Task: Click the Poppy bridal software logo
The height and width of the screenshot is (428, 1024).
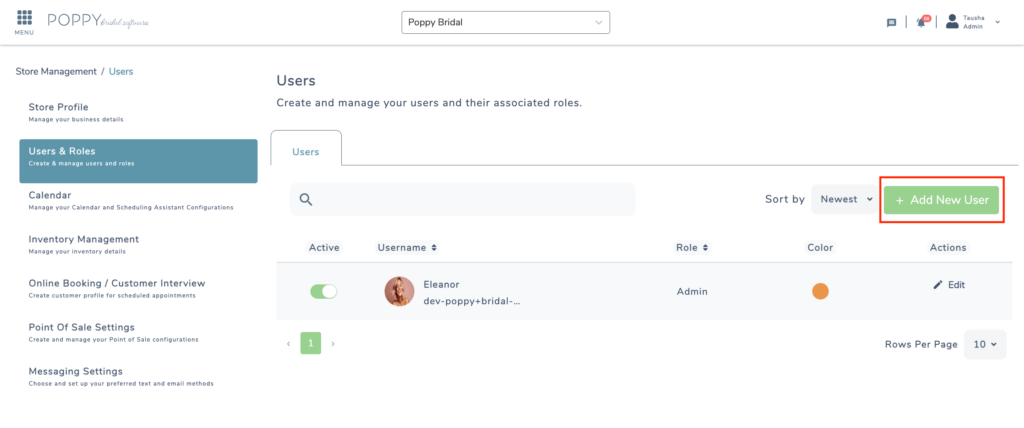Action: pos(99,21)
